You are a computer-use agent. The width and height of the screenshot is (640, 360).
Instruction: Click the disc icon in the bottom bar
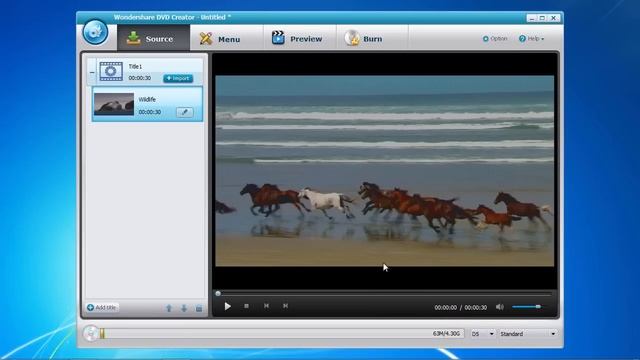[91, 333]
